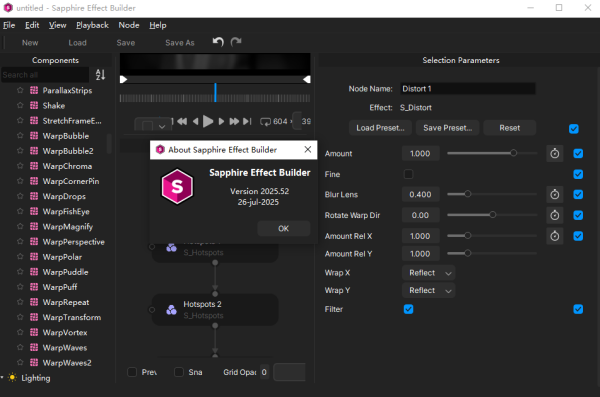
Task: Step forward one frame button
Action: (221, 121)
